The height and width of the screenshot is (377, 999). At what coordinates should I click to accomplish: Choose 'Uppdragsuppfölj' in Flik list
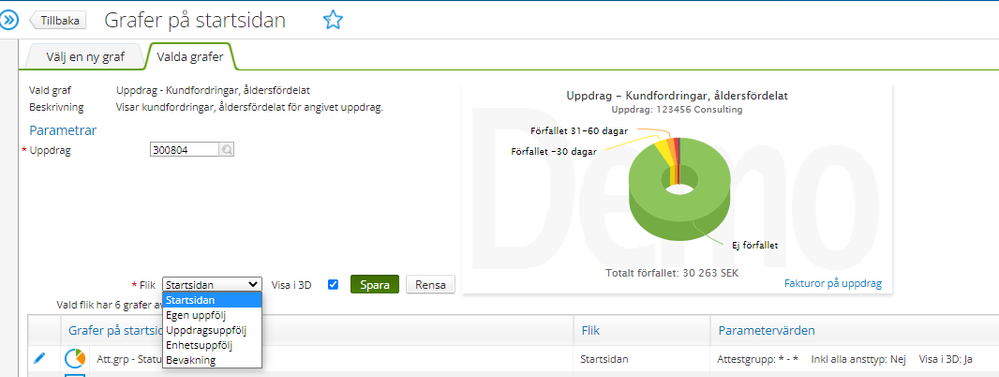point(212,331)
